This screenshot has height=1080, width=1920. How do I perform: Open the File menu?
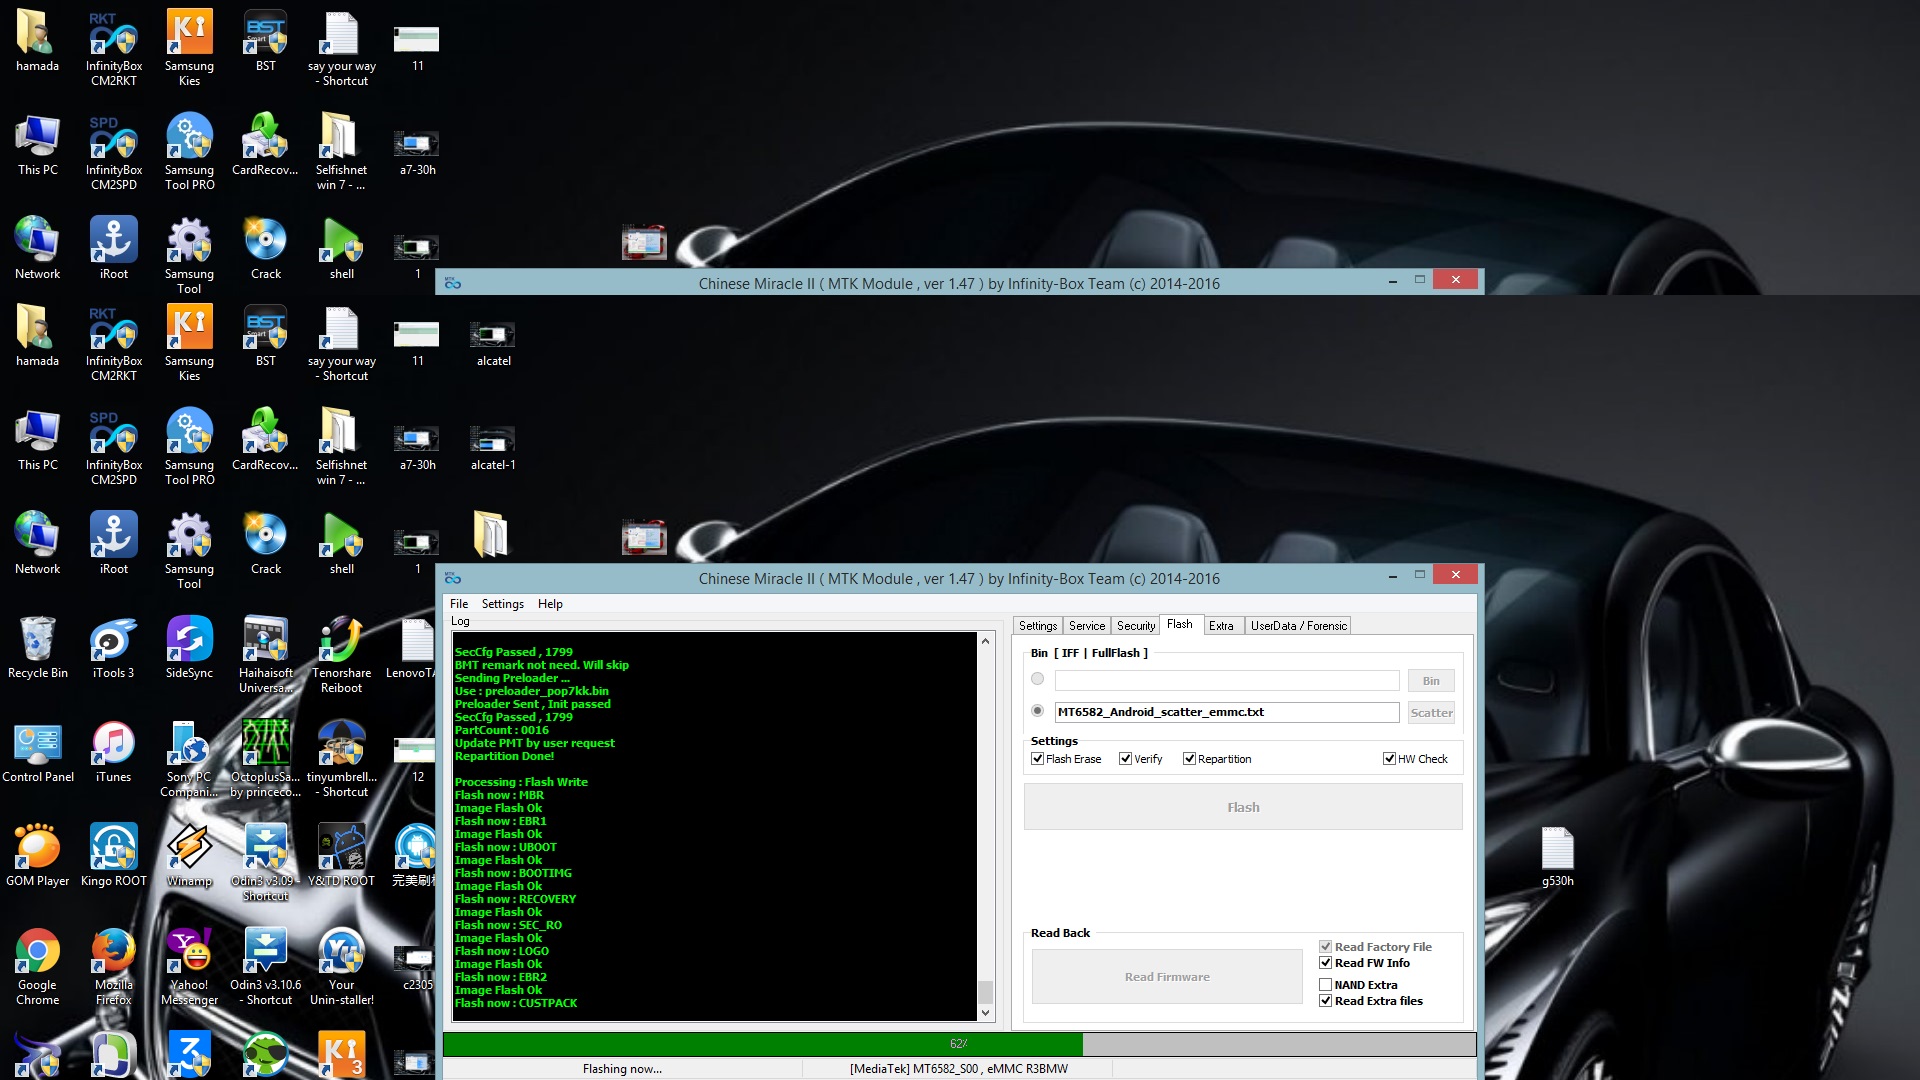click(x=459, y=604)
